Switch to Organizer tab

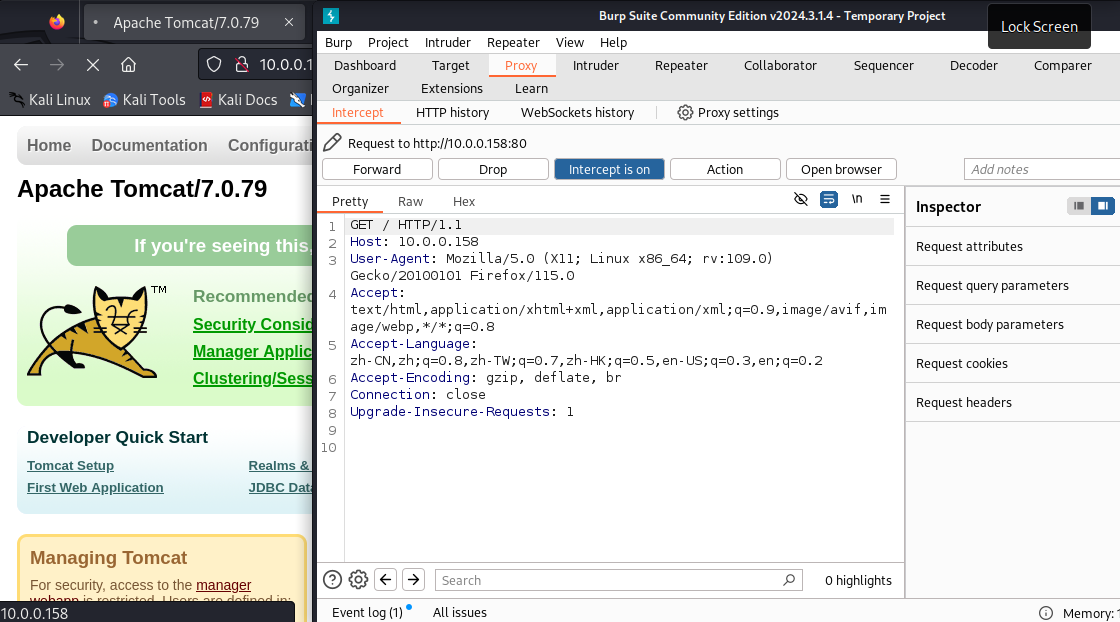tap(360, 89)
